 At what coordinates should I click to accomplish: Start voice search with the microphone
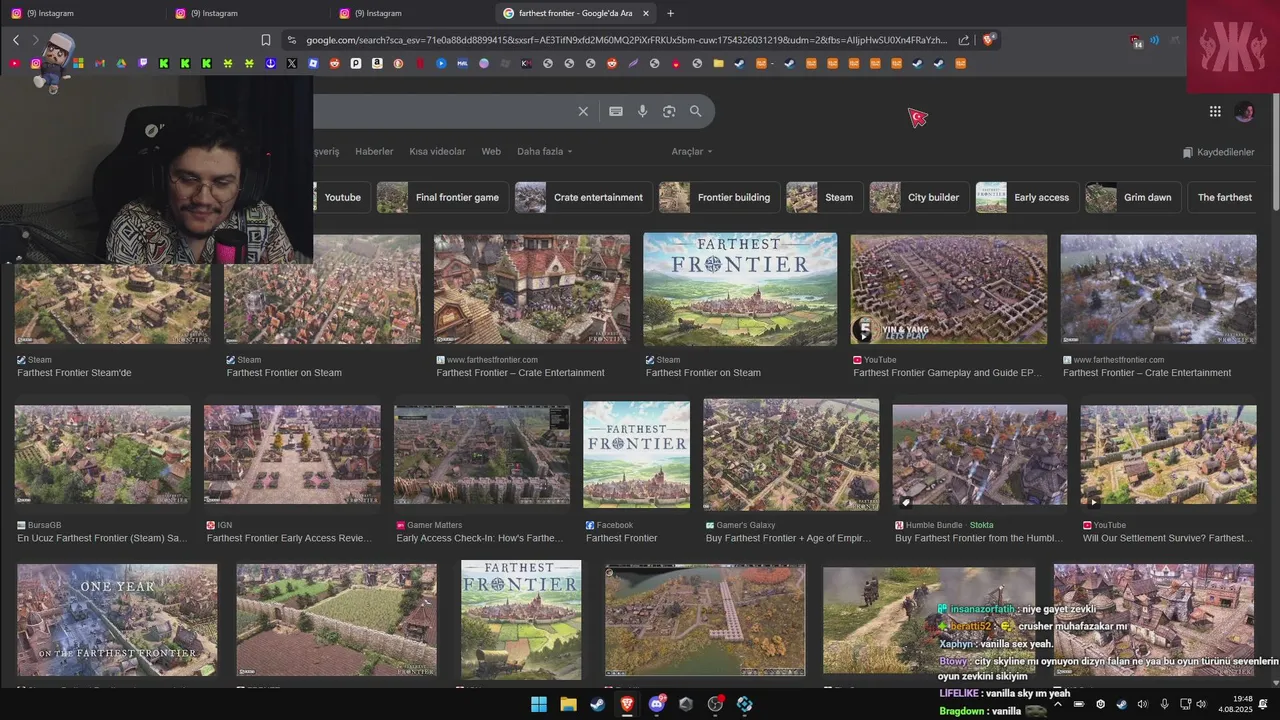click(x=643, y=111)
